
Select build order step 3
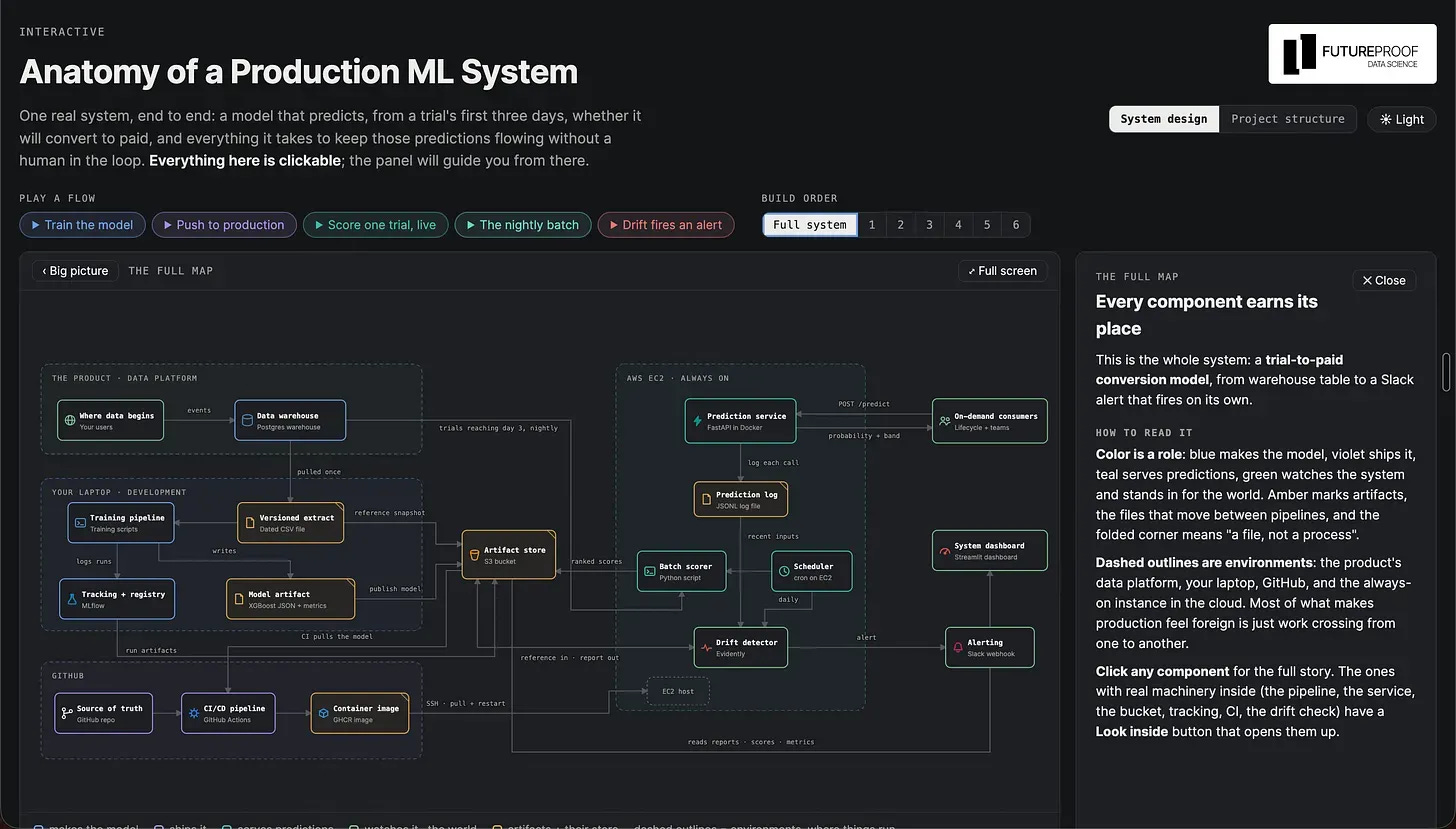(929, 225)
